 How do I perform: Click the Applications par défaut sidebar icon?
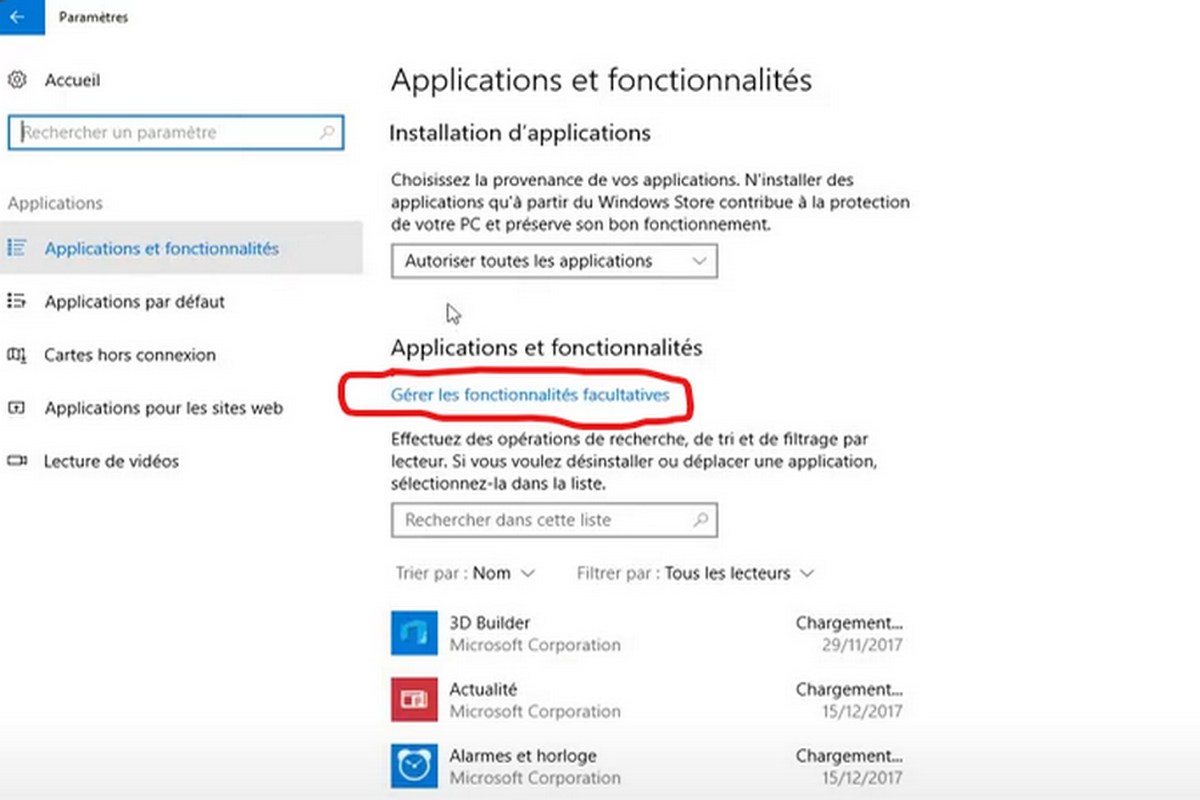16,301
